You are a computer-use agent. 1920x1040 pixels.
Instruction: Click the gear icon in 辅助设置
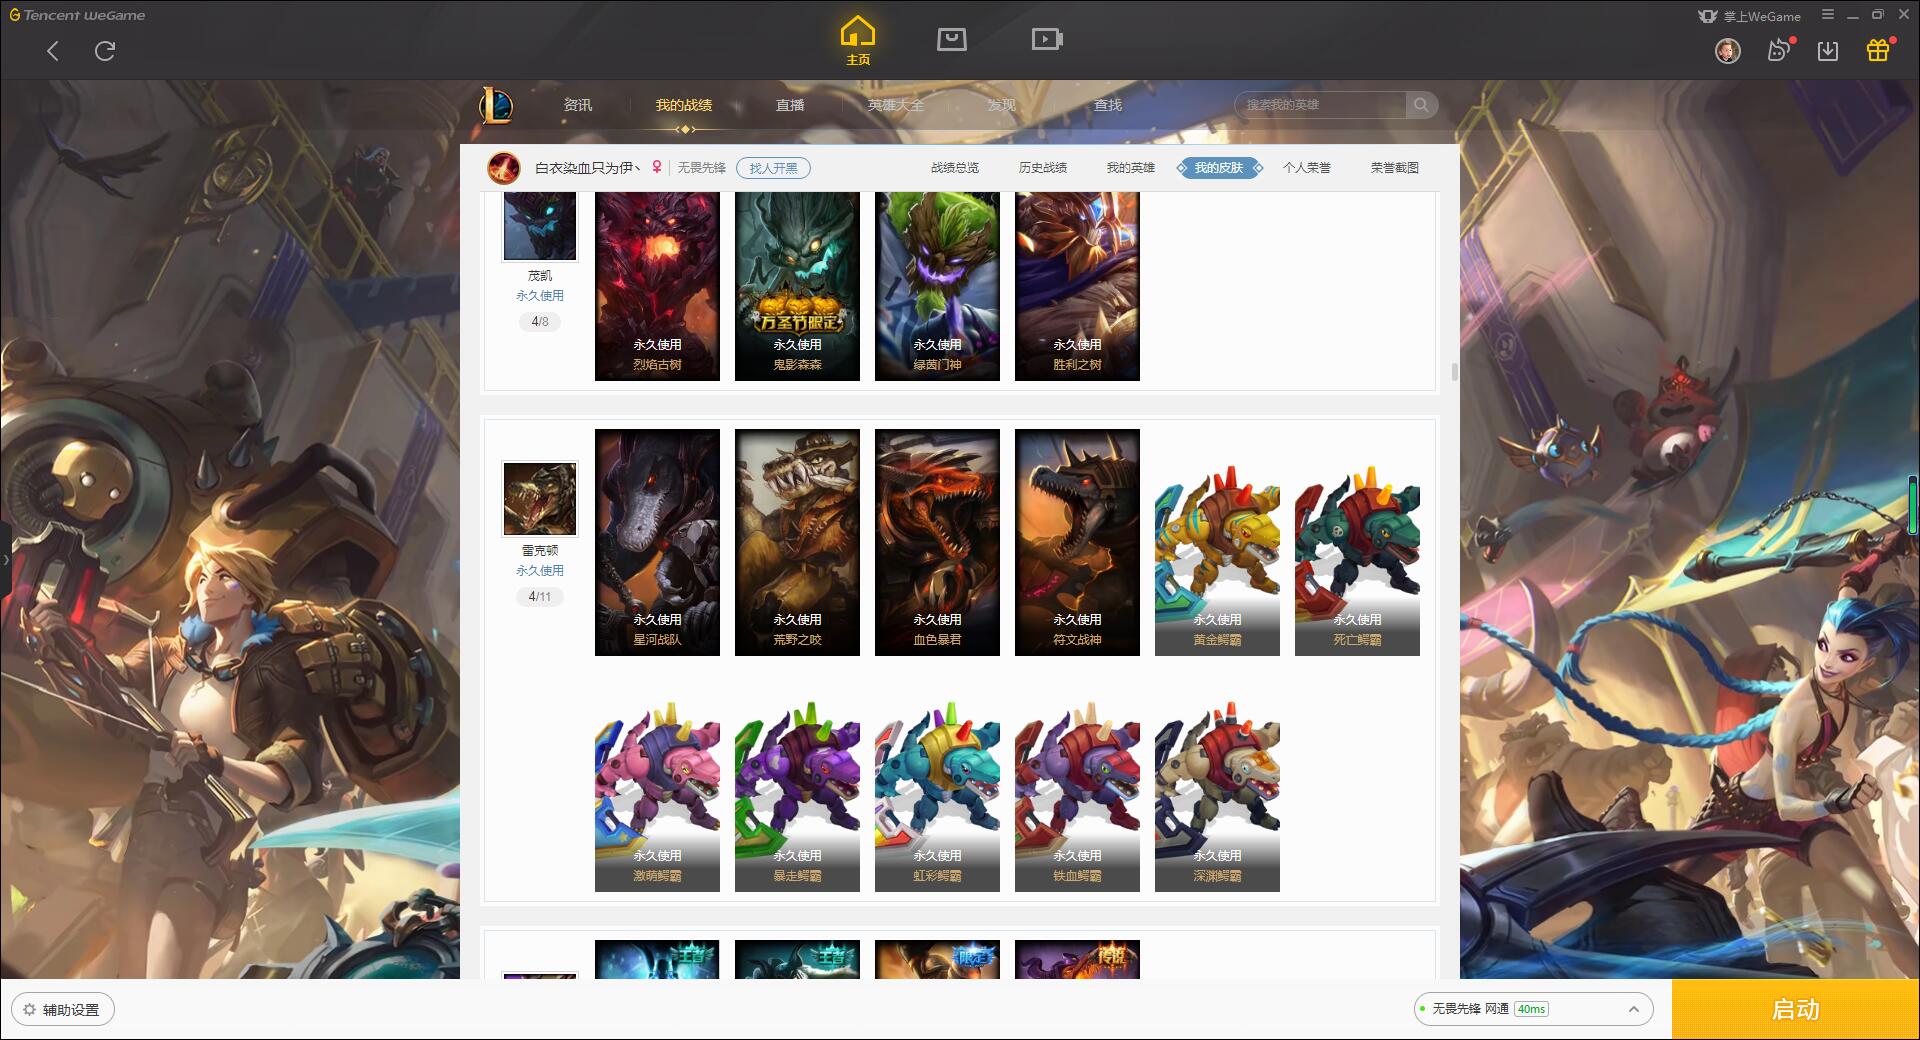pyautogui.click(x=29, y=1010)
